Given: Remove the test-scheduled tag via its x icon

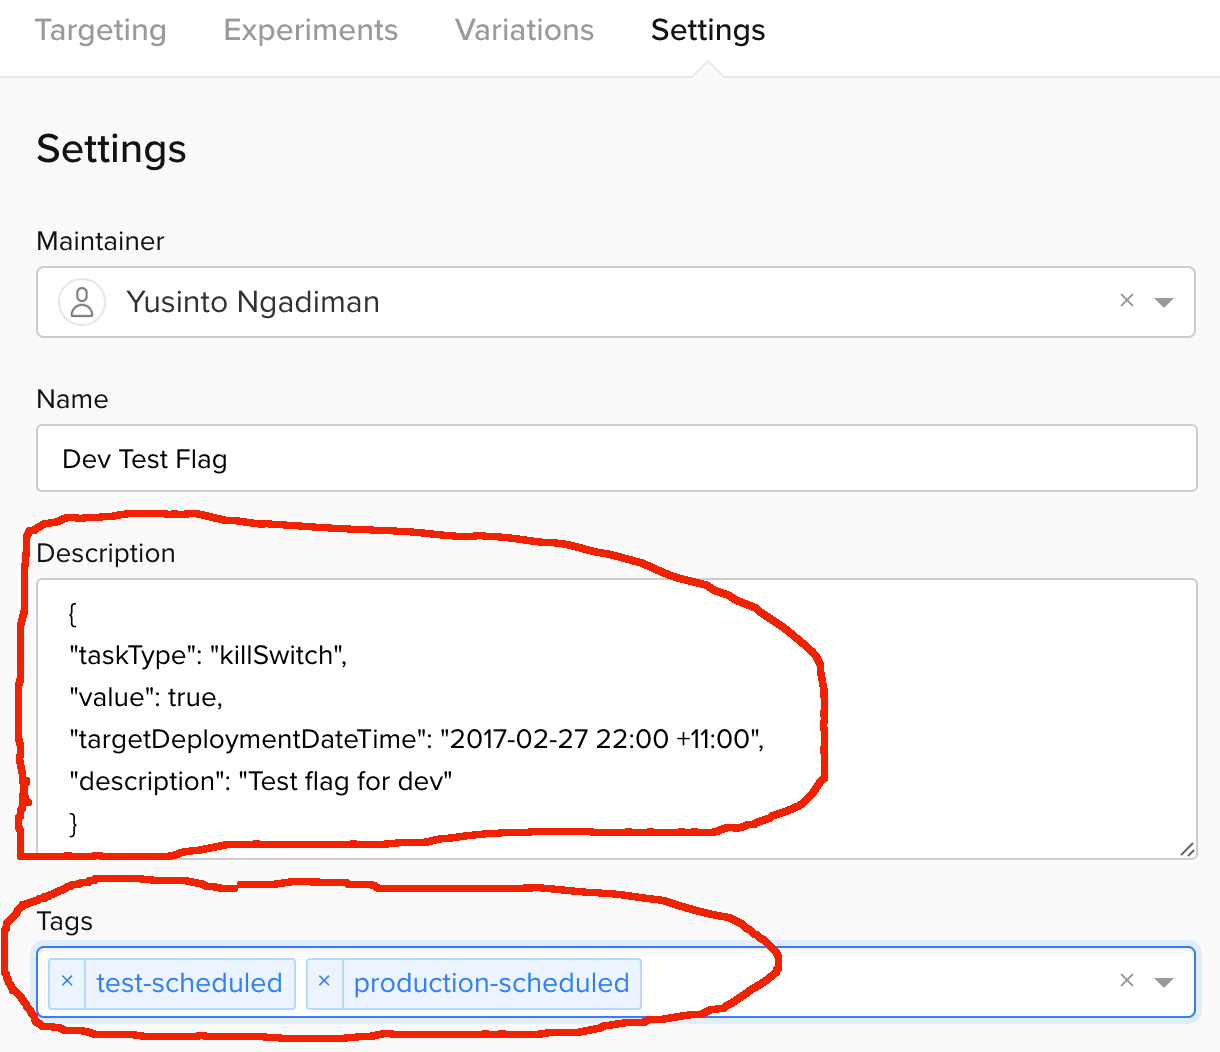Looking at the screenshot, I should [67, 983].
